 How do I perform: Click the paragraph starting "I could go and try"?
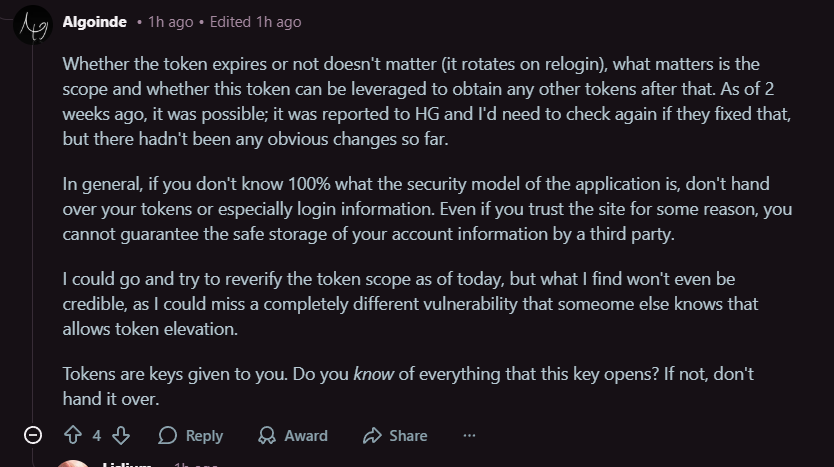[x=410, y=303]
